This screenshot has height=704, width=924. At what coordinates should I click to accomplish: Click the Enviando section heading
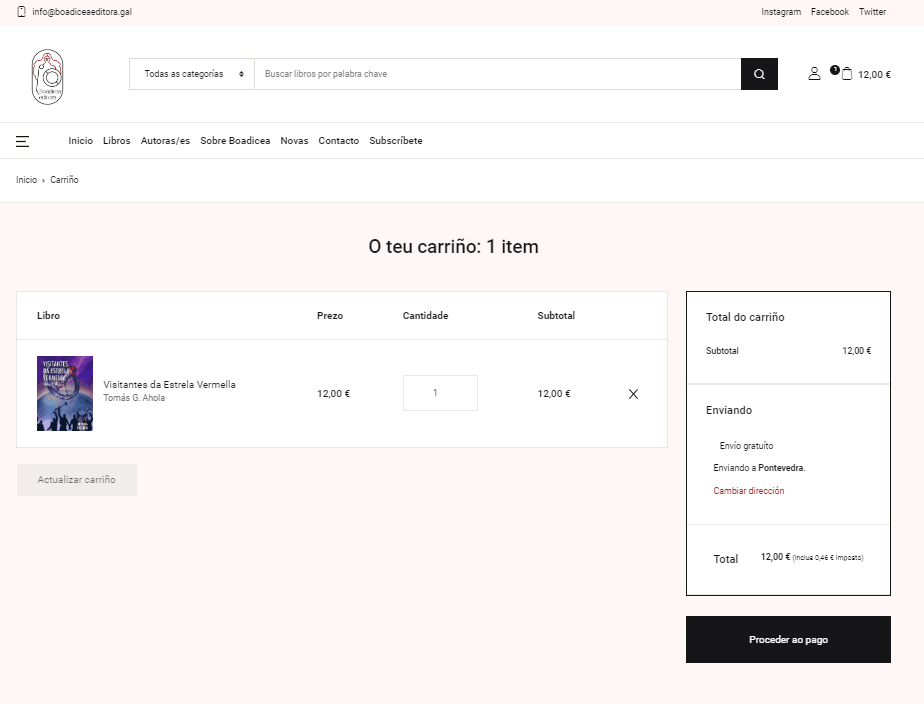(729, 411)
